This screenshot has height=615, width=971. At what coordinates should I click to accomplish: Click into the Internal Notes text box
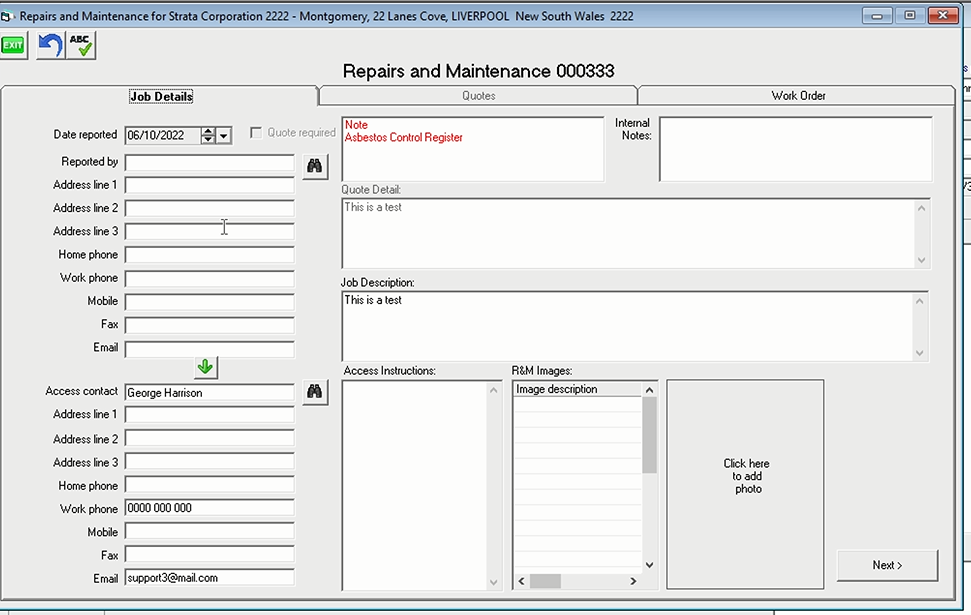pyautogui.click(x=795, y=149)
